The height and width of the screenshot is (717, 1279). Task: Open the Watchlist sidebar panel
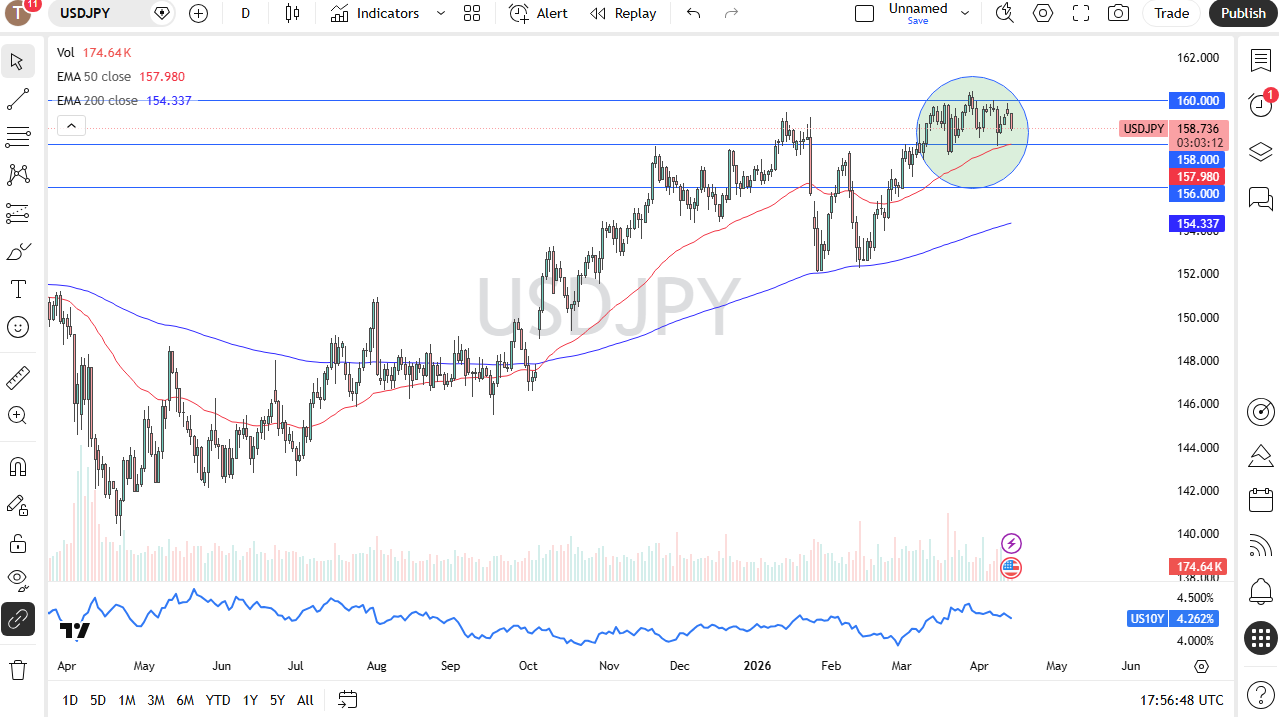1260,60
